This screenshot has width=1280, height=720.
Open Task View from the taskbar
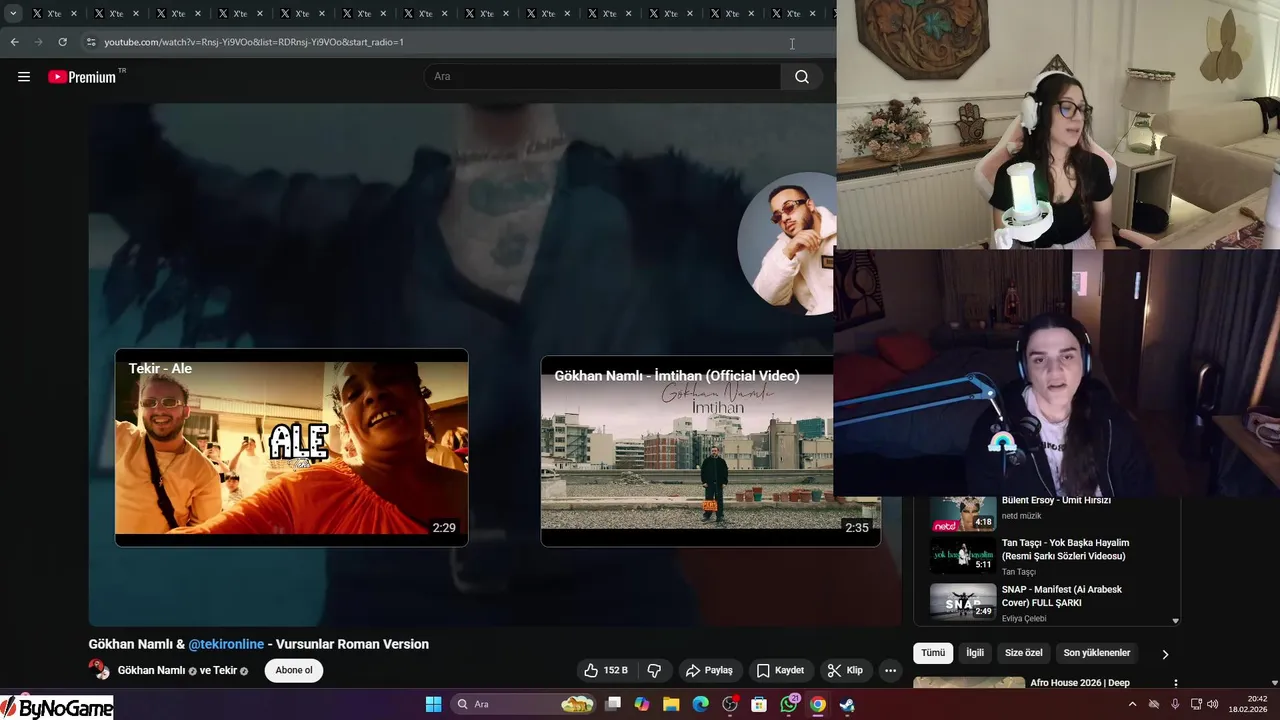613,704
